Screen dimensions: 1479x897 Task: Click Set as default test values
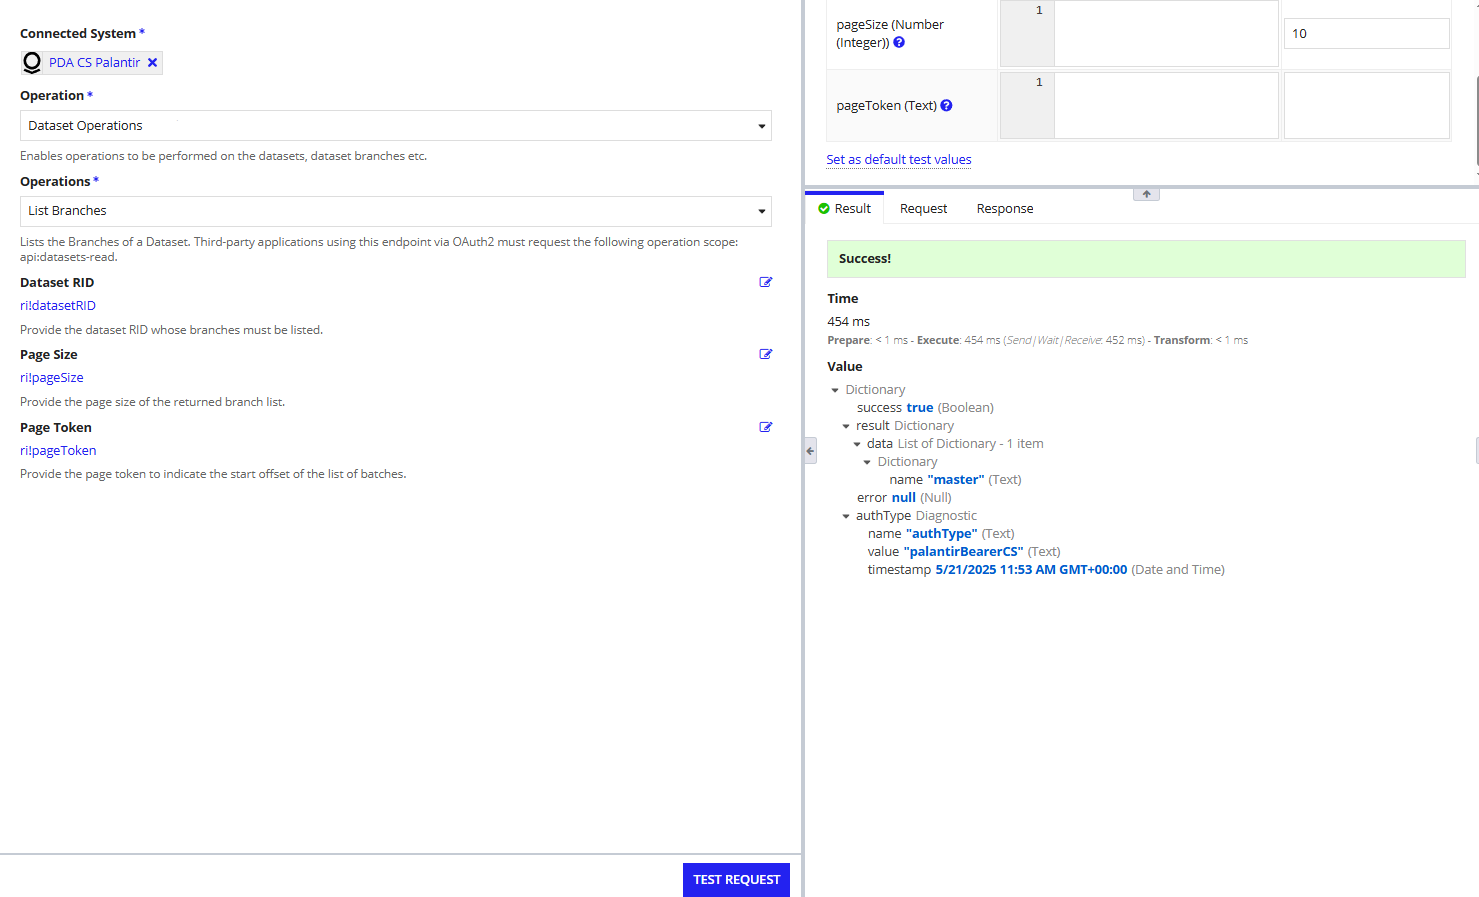(x=899, y=160)
